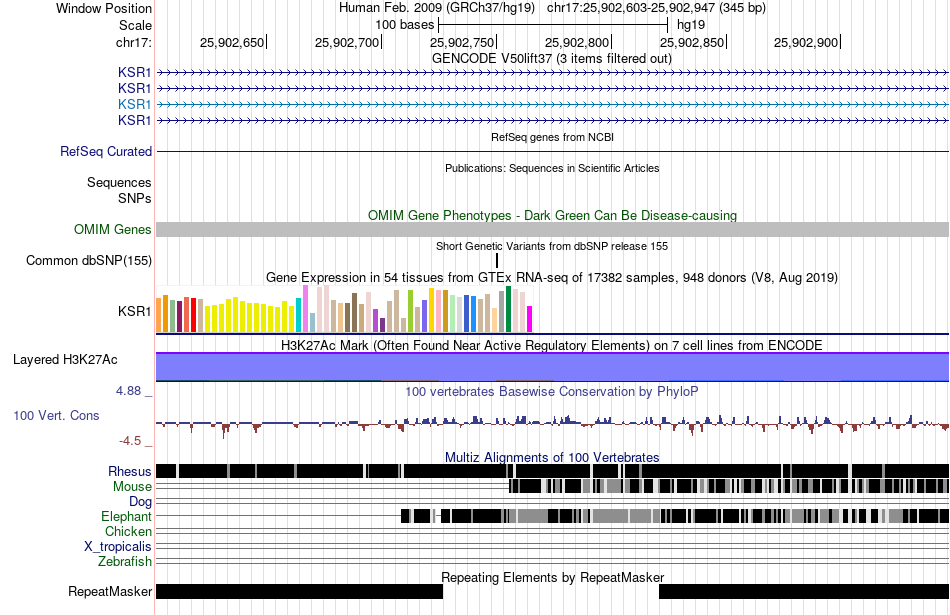Click the gray OMIM Genes bar
This screenshot has width=950, height=615.
pyautogui.click(x=553, y=229)
